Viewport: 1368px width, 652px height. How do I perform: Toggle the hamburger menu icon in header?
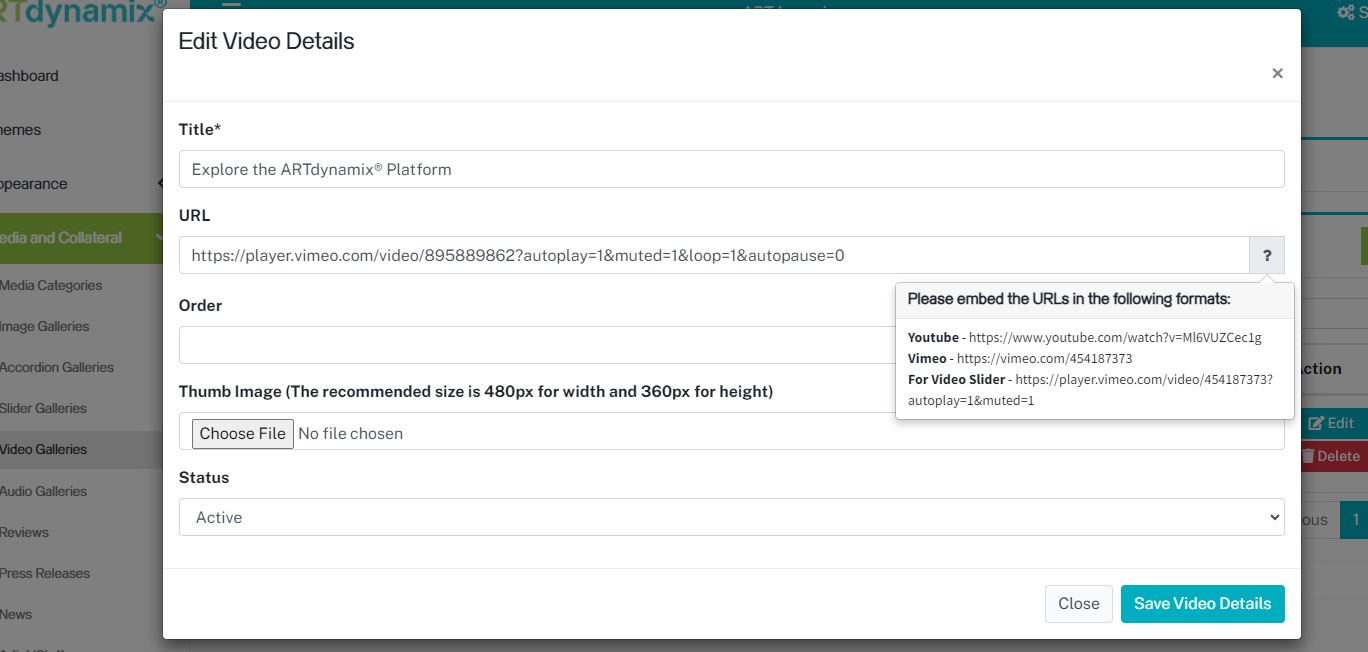pyautogui.click(x=231, y=5)
